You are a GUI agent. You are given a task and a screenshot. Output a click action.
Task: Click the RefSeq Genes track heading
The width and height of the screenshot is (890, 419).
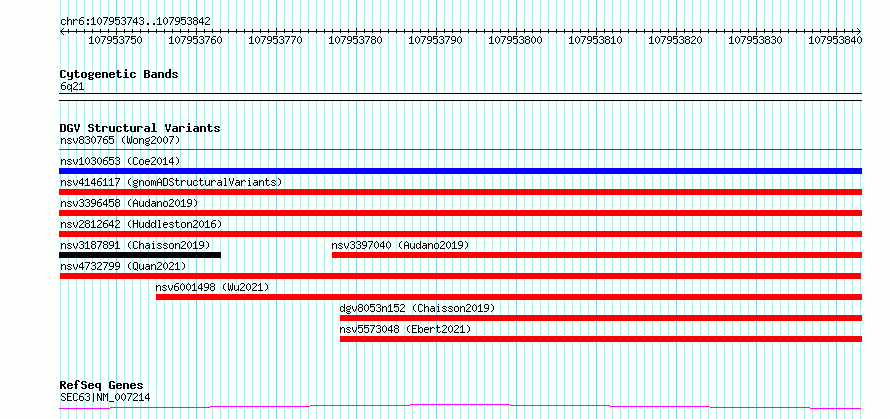101,386
